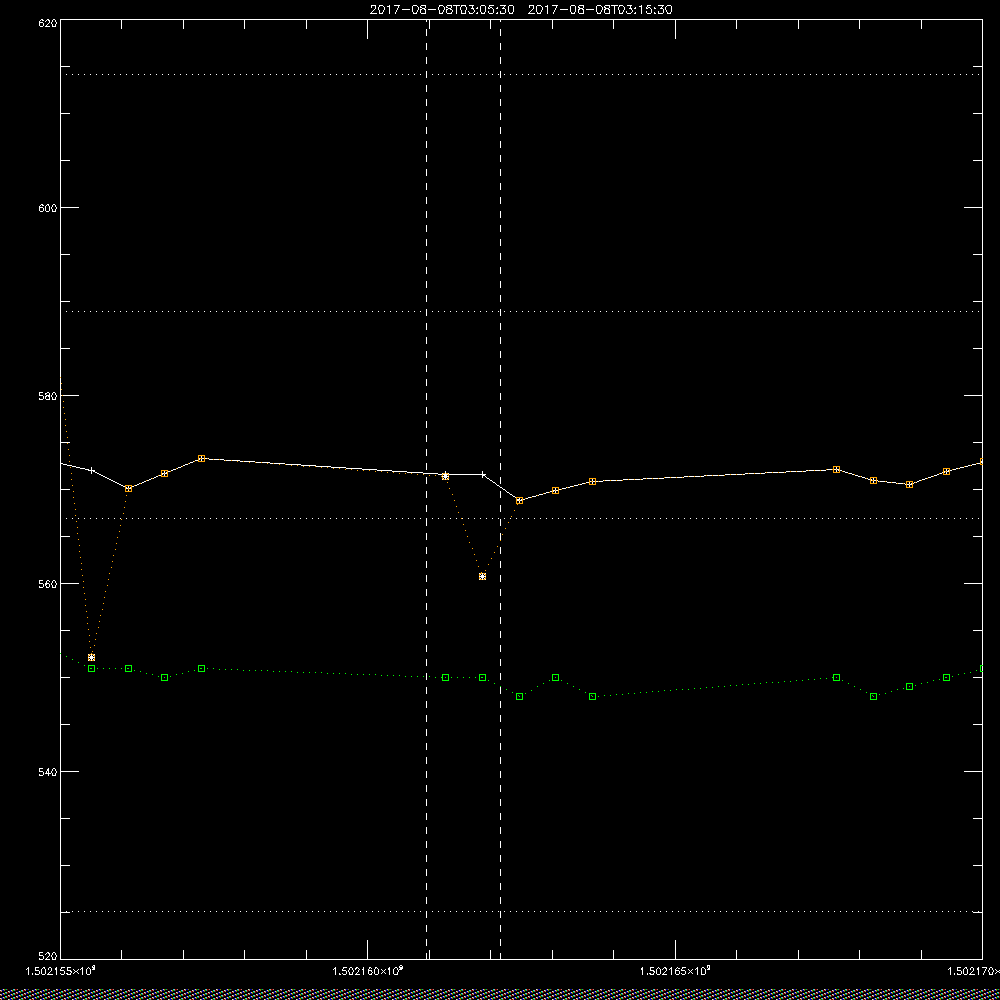Select the 560 y-axis label
1000x1000 pixels.
48,584
